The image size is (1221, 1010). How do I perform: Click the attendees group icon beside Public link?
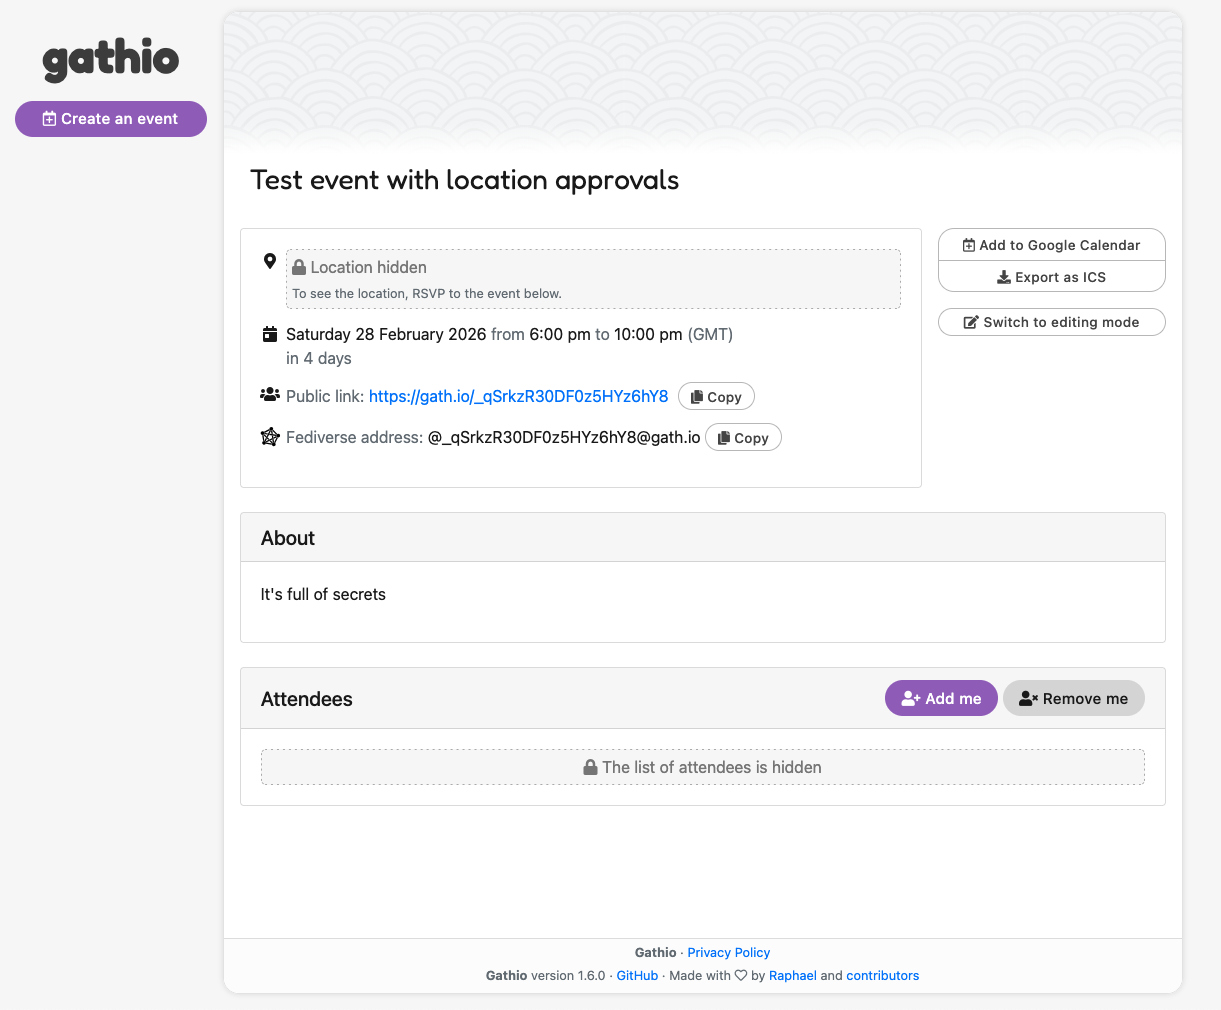pos(269,394)
